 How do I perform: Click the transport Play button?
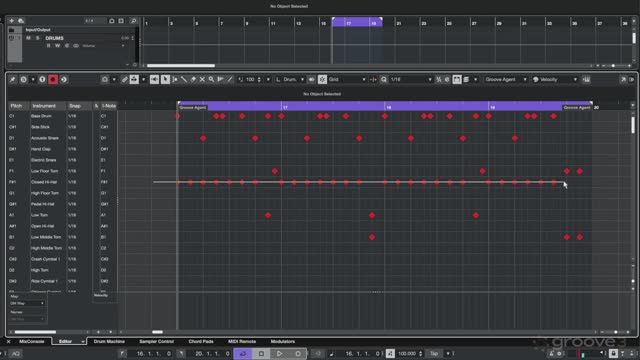(280, 353)
